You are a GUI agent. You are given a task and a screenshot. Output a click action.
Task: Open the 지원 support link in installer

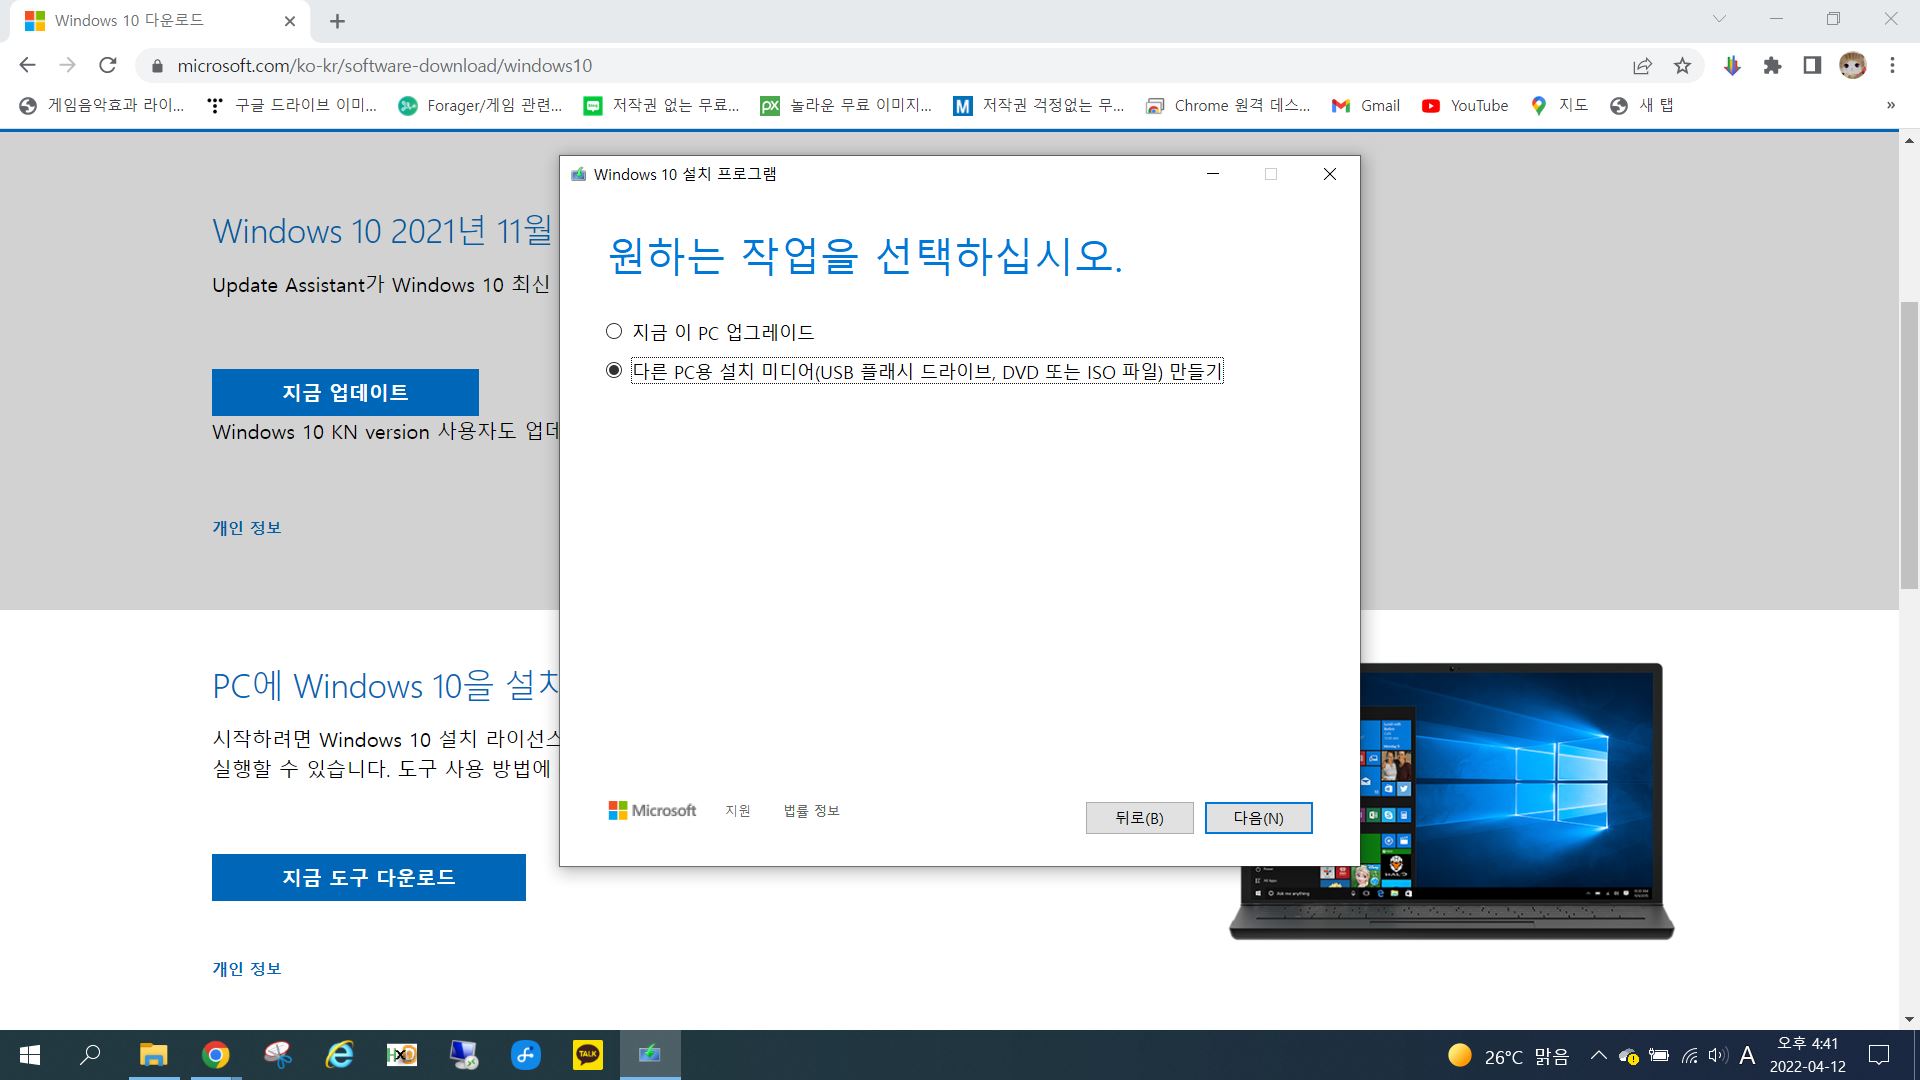coord(737,811)
